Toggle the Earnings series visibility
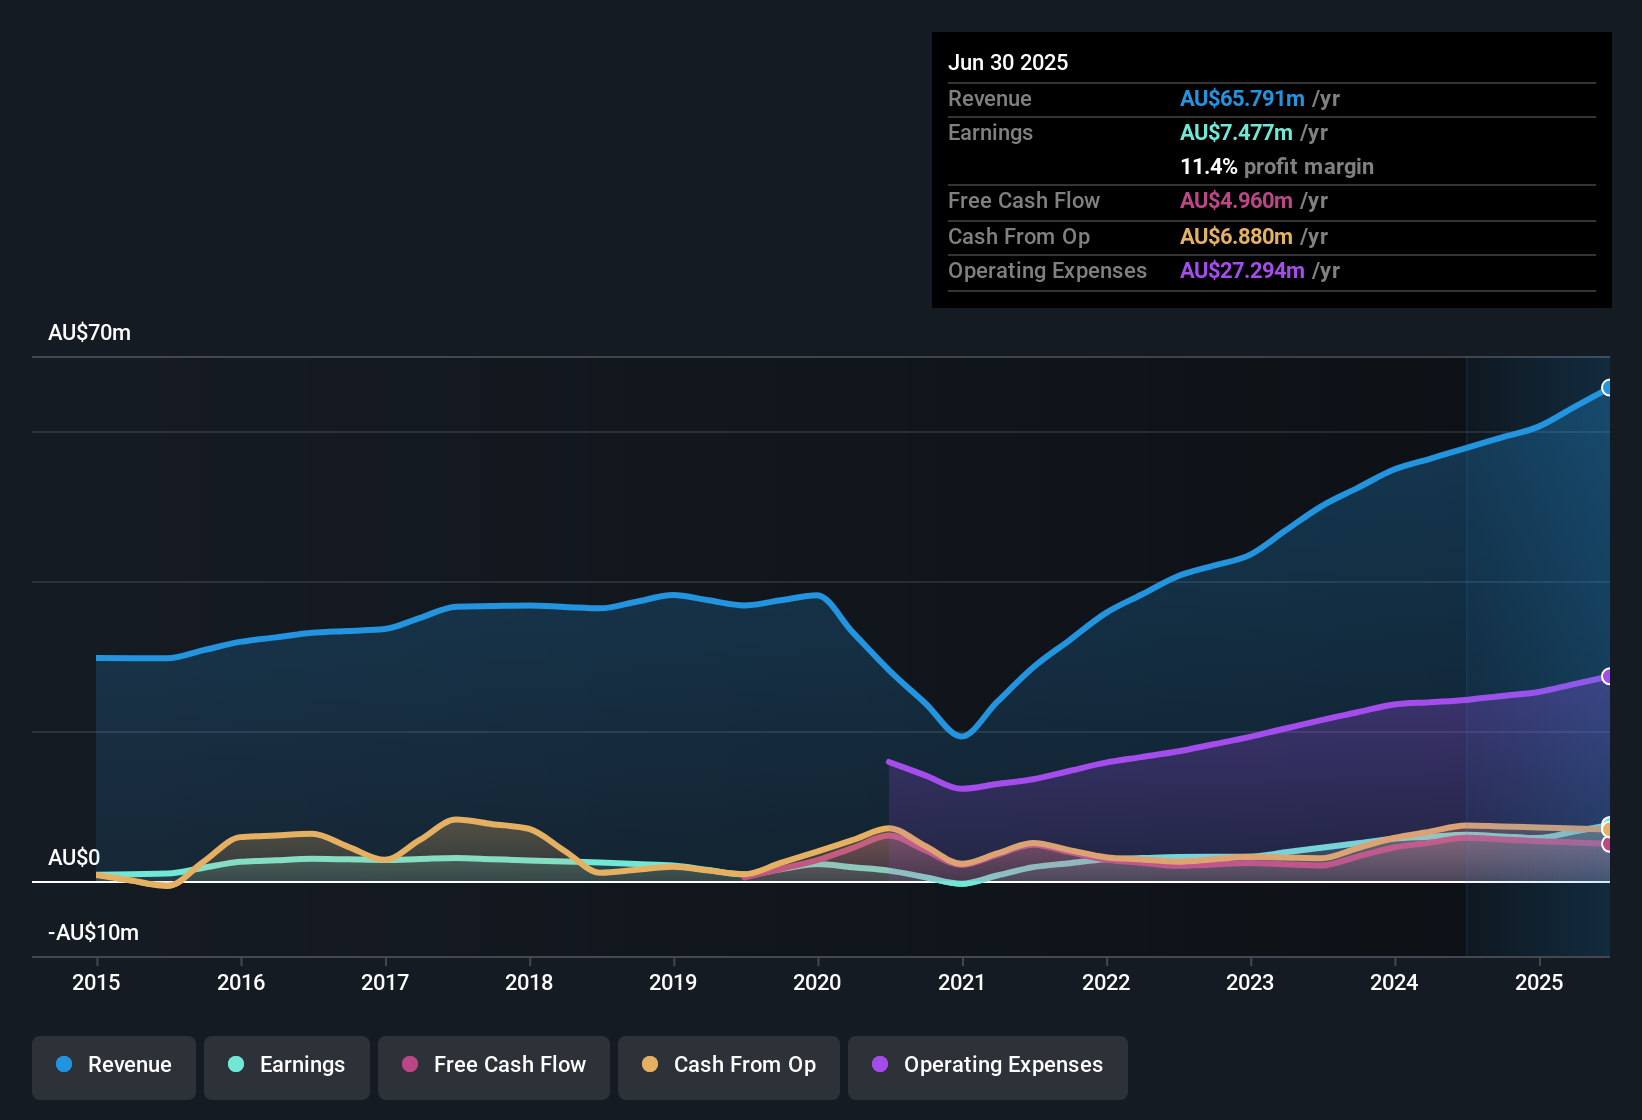Viewport: 1642px width, 1120px height. (x=286, y=1065)
